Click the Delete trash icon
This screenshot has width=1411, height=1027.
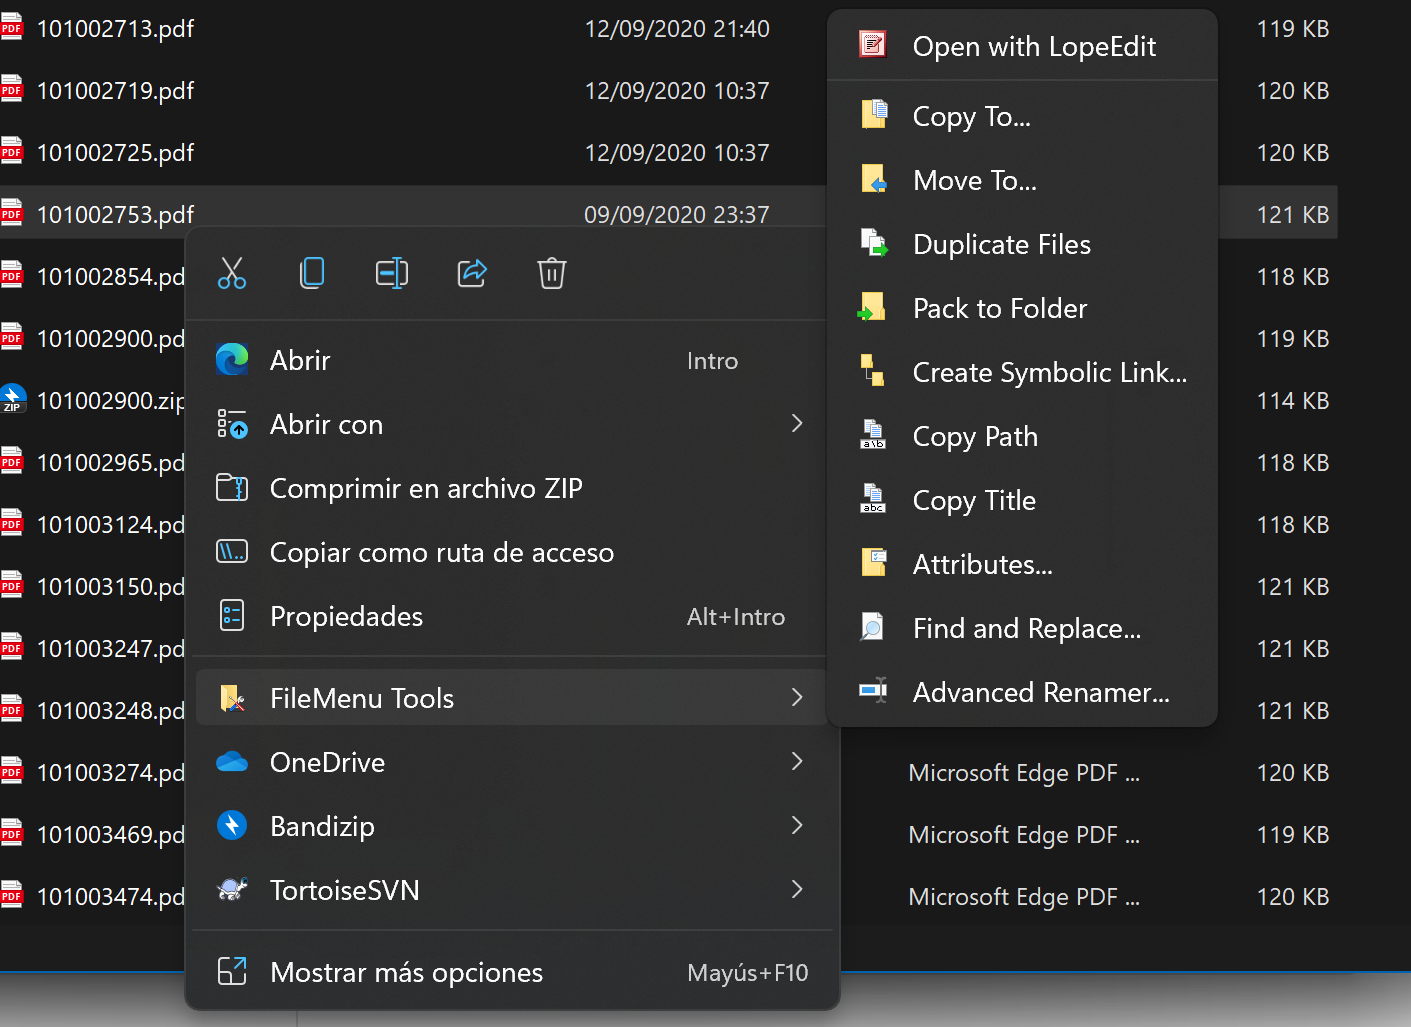tap(552, 273)
